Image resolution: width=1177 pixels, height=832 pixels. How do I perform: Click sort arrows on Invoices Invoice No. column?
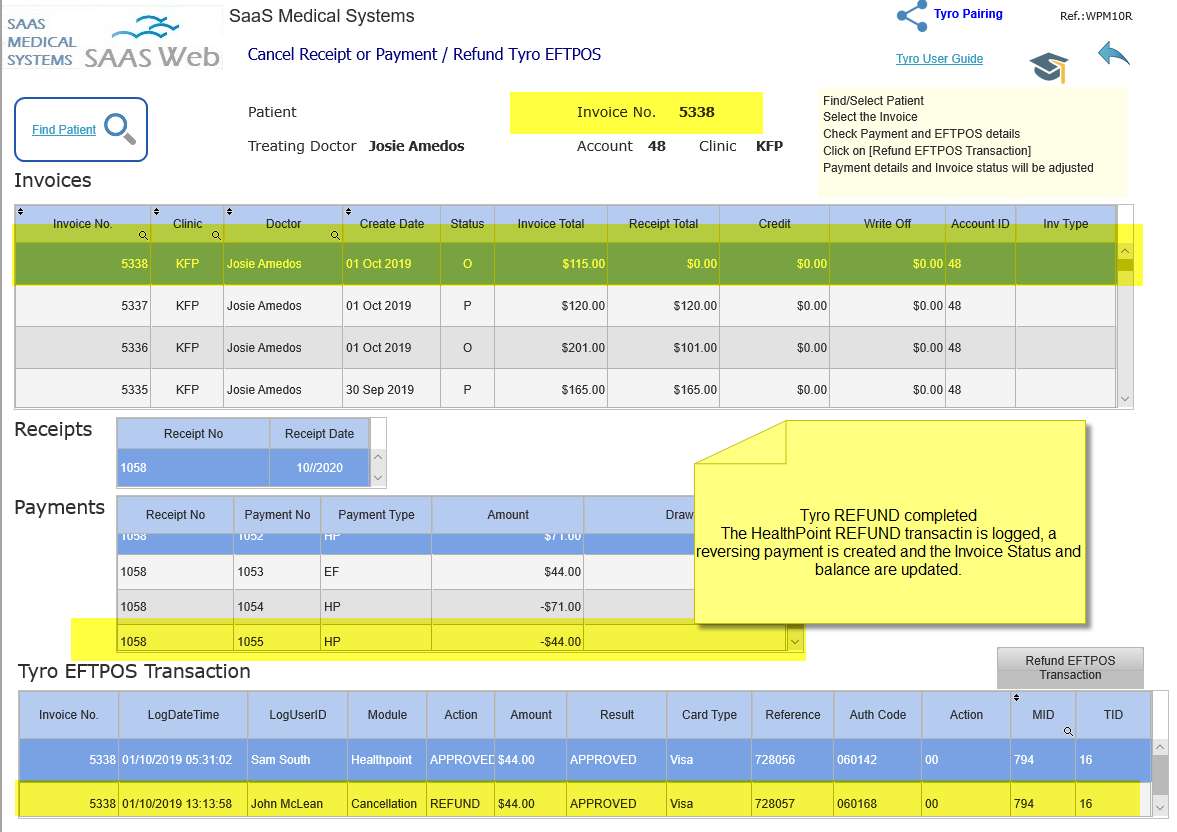click(20, 212)
